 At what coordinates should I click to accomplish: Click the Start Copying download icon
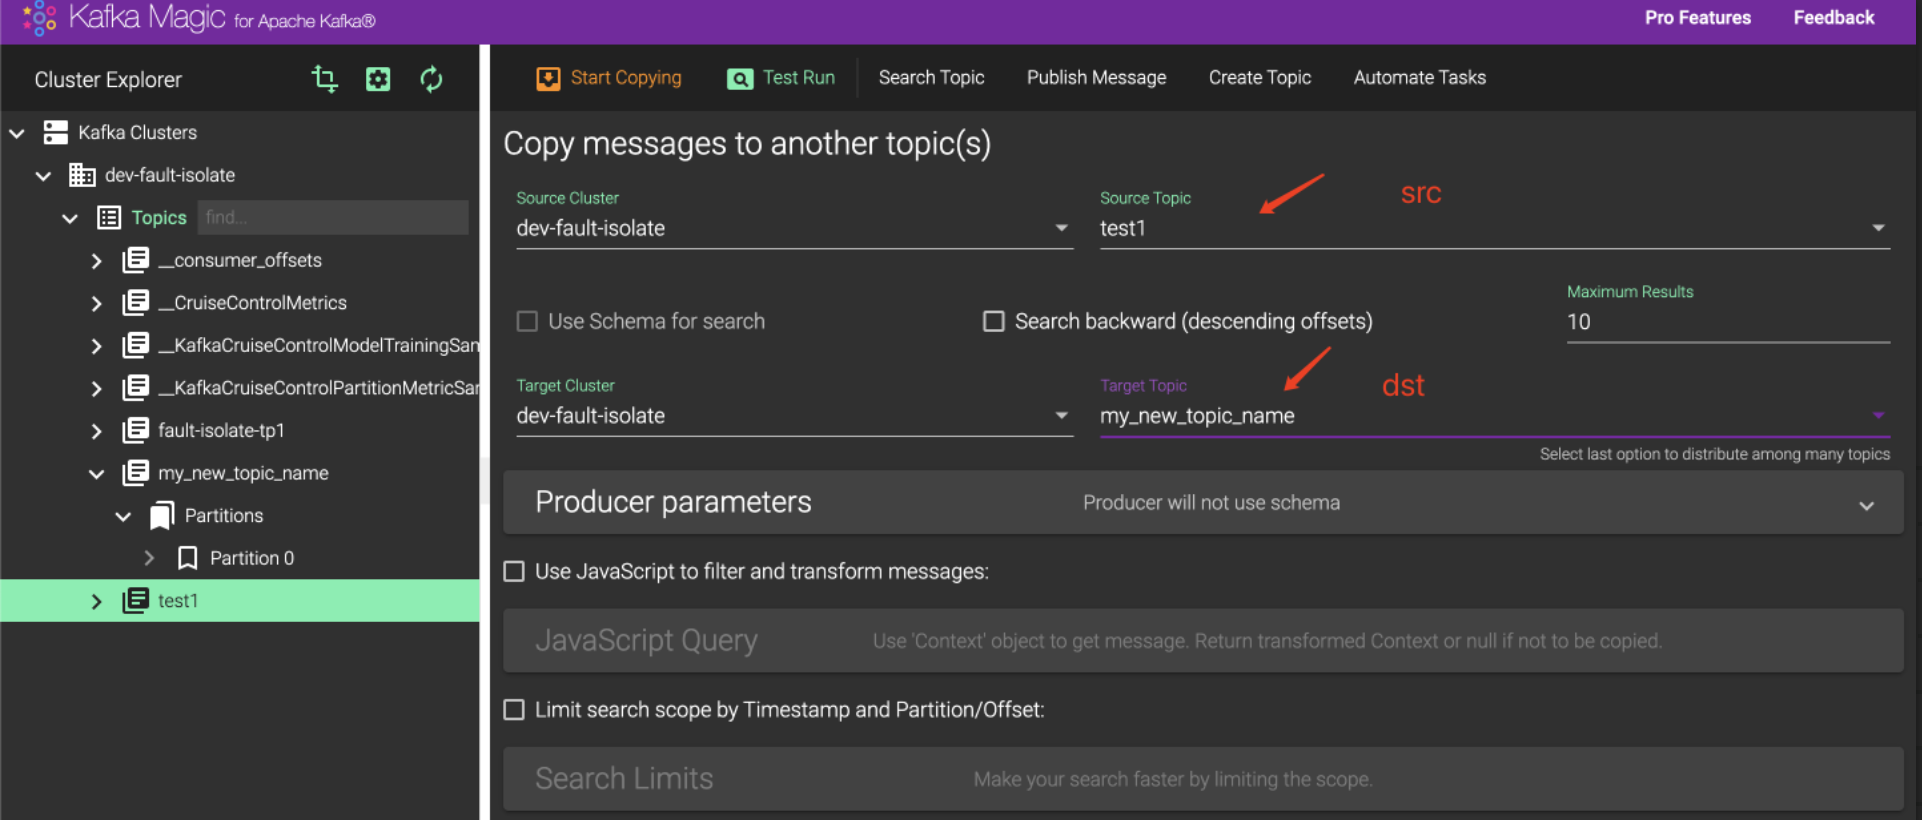coord(548,78)
